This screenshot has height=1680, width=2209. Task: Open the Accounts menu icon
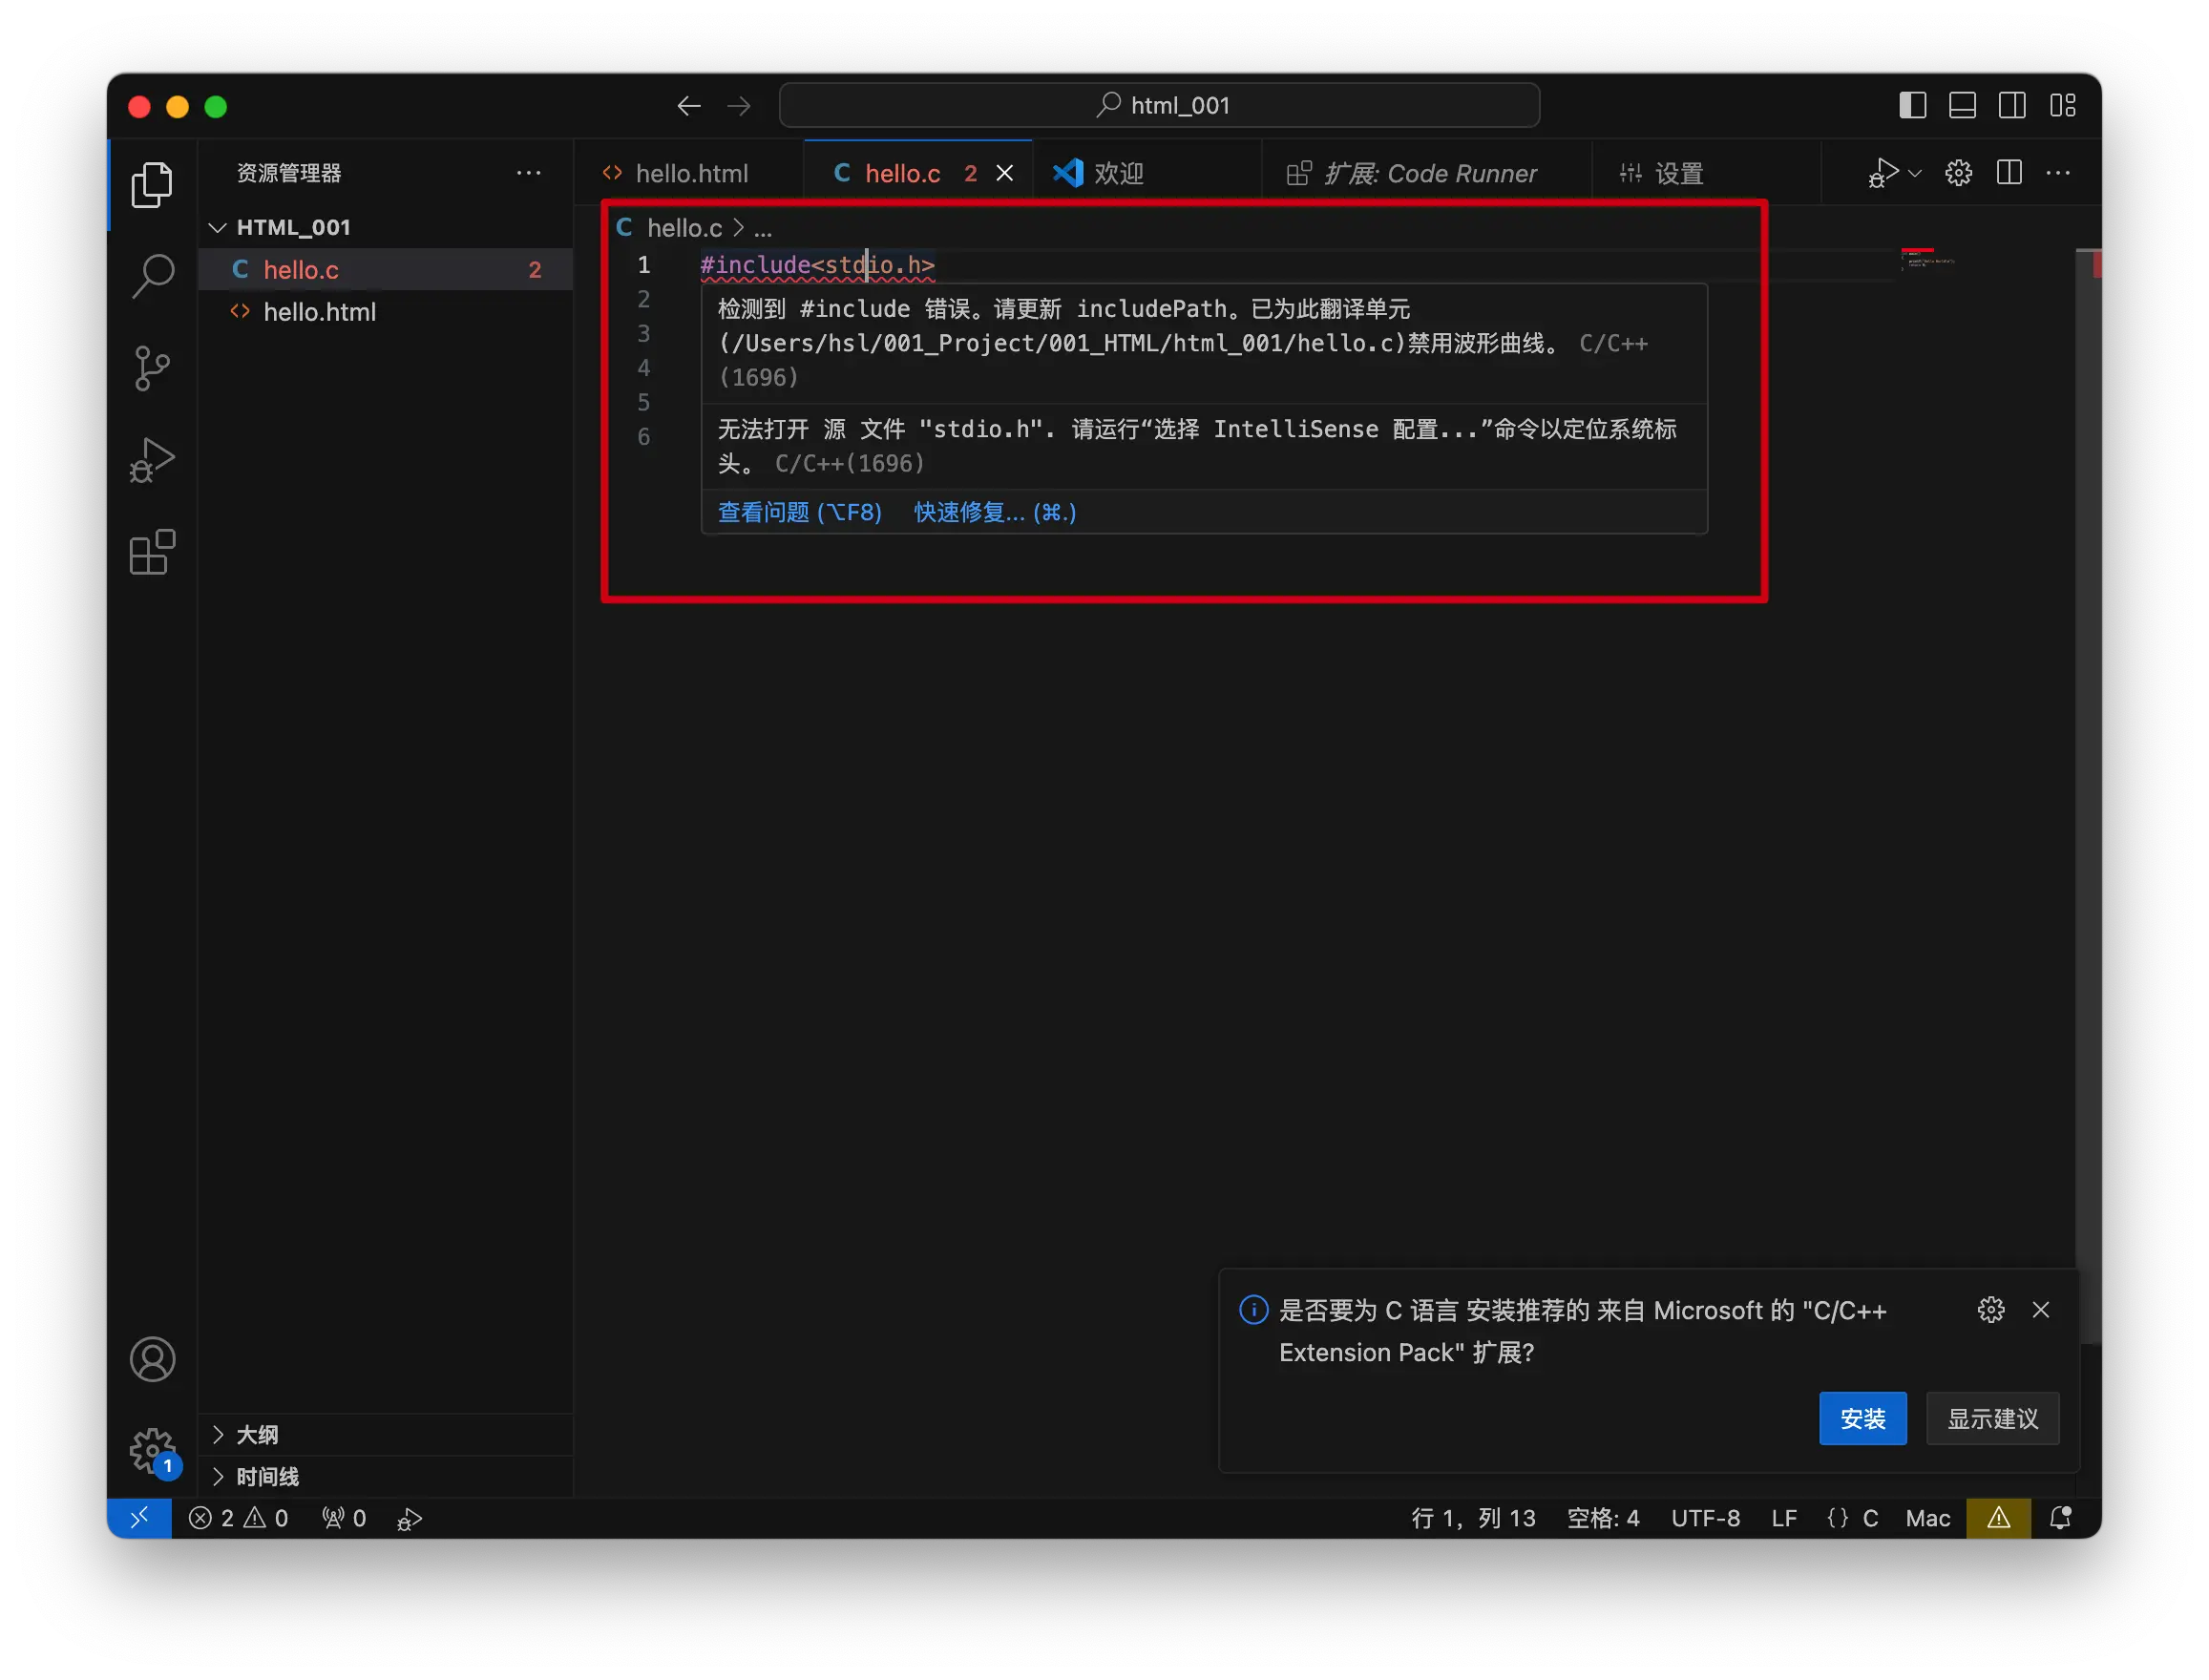click(152, 1359)
